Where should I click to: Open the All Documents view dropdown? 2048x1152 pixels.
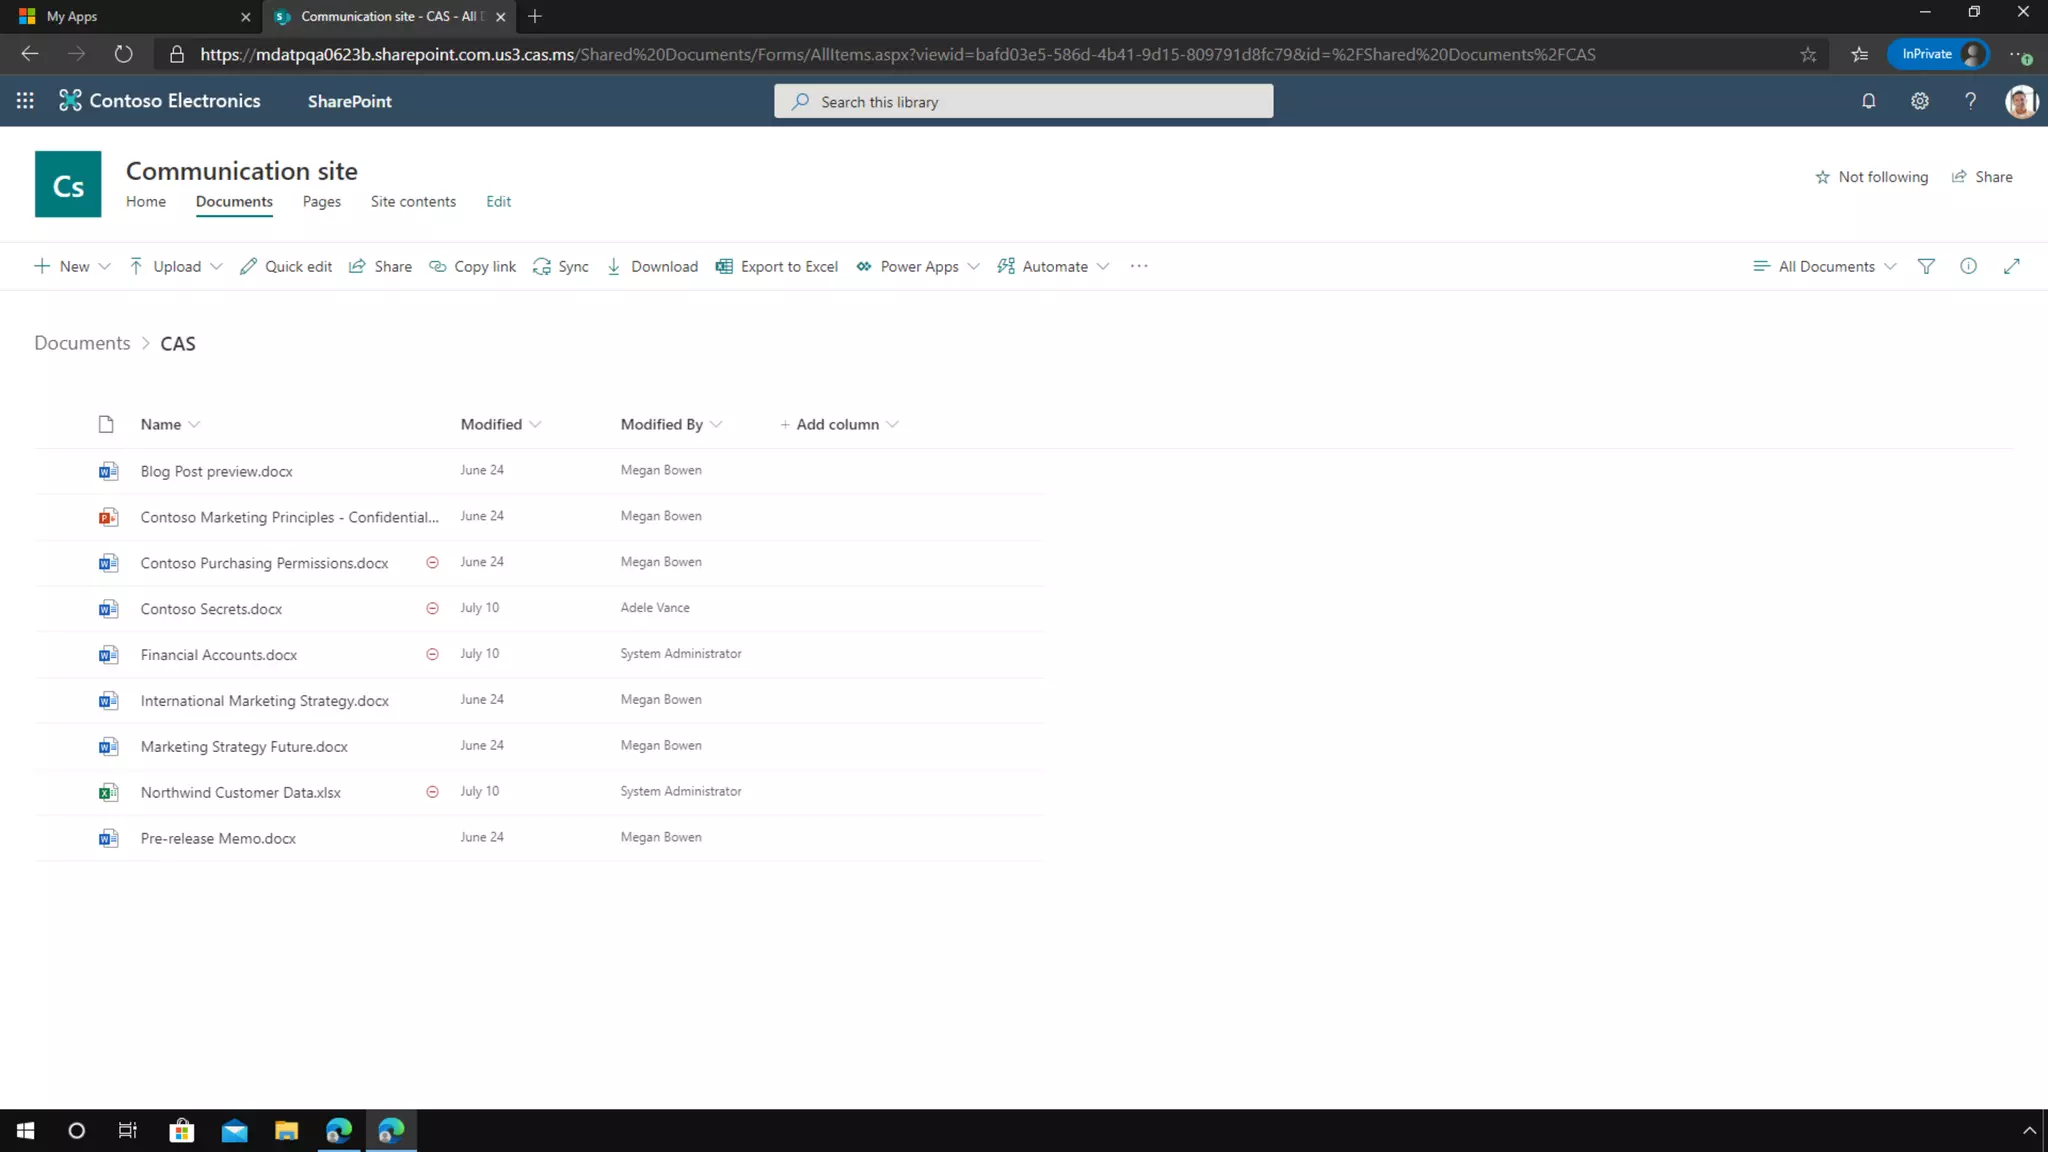pyautogui.click(x=1825, y=266)
